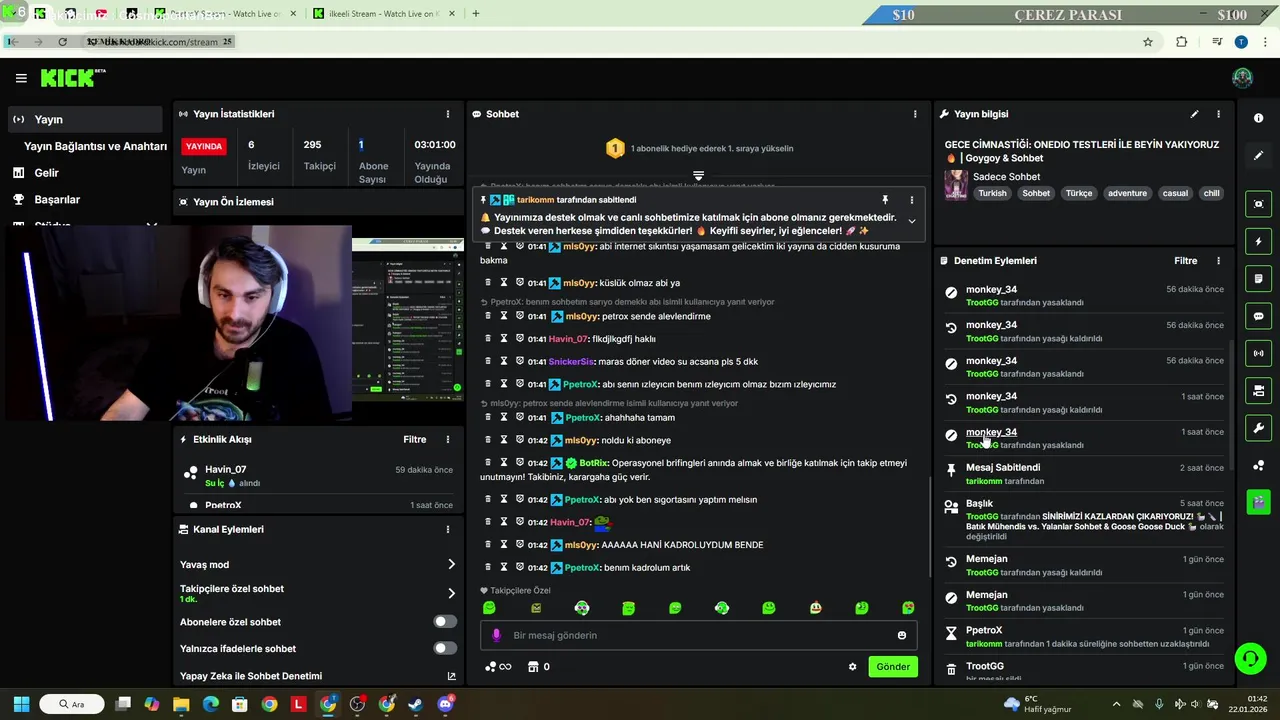Viewport: 1280px width, 720px height.
Task: Click the green headset support button
Action: 1250,658
